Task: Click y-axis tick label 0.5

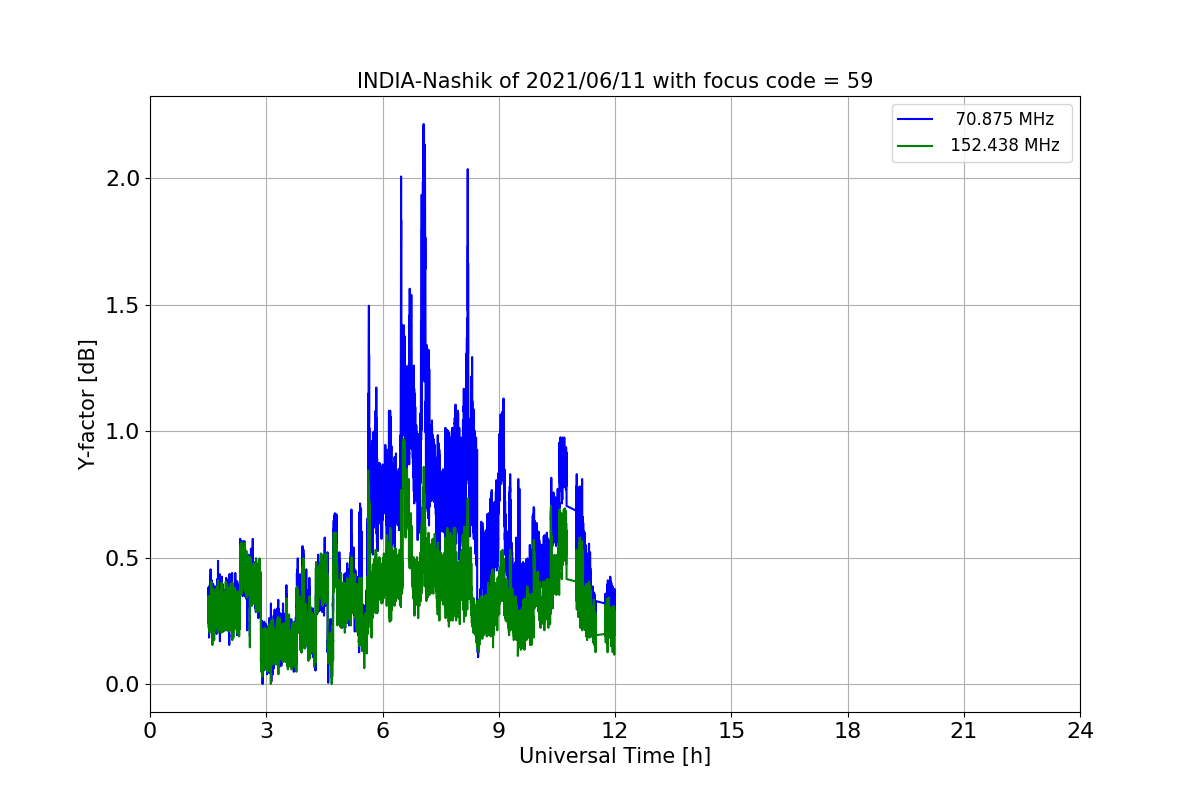Action: (122, 558)
